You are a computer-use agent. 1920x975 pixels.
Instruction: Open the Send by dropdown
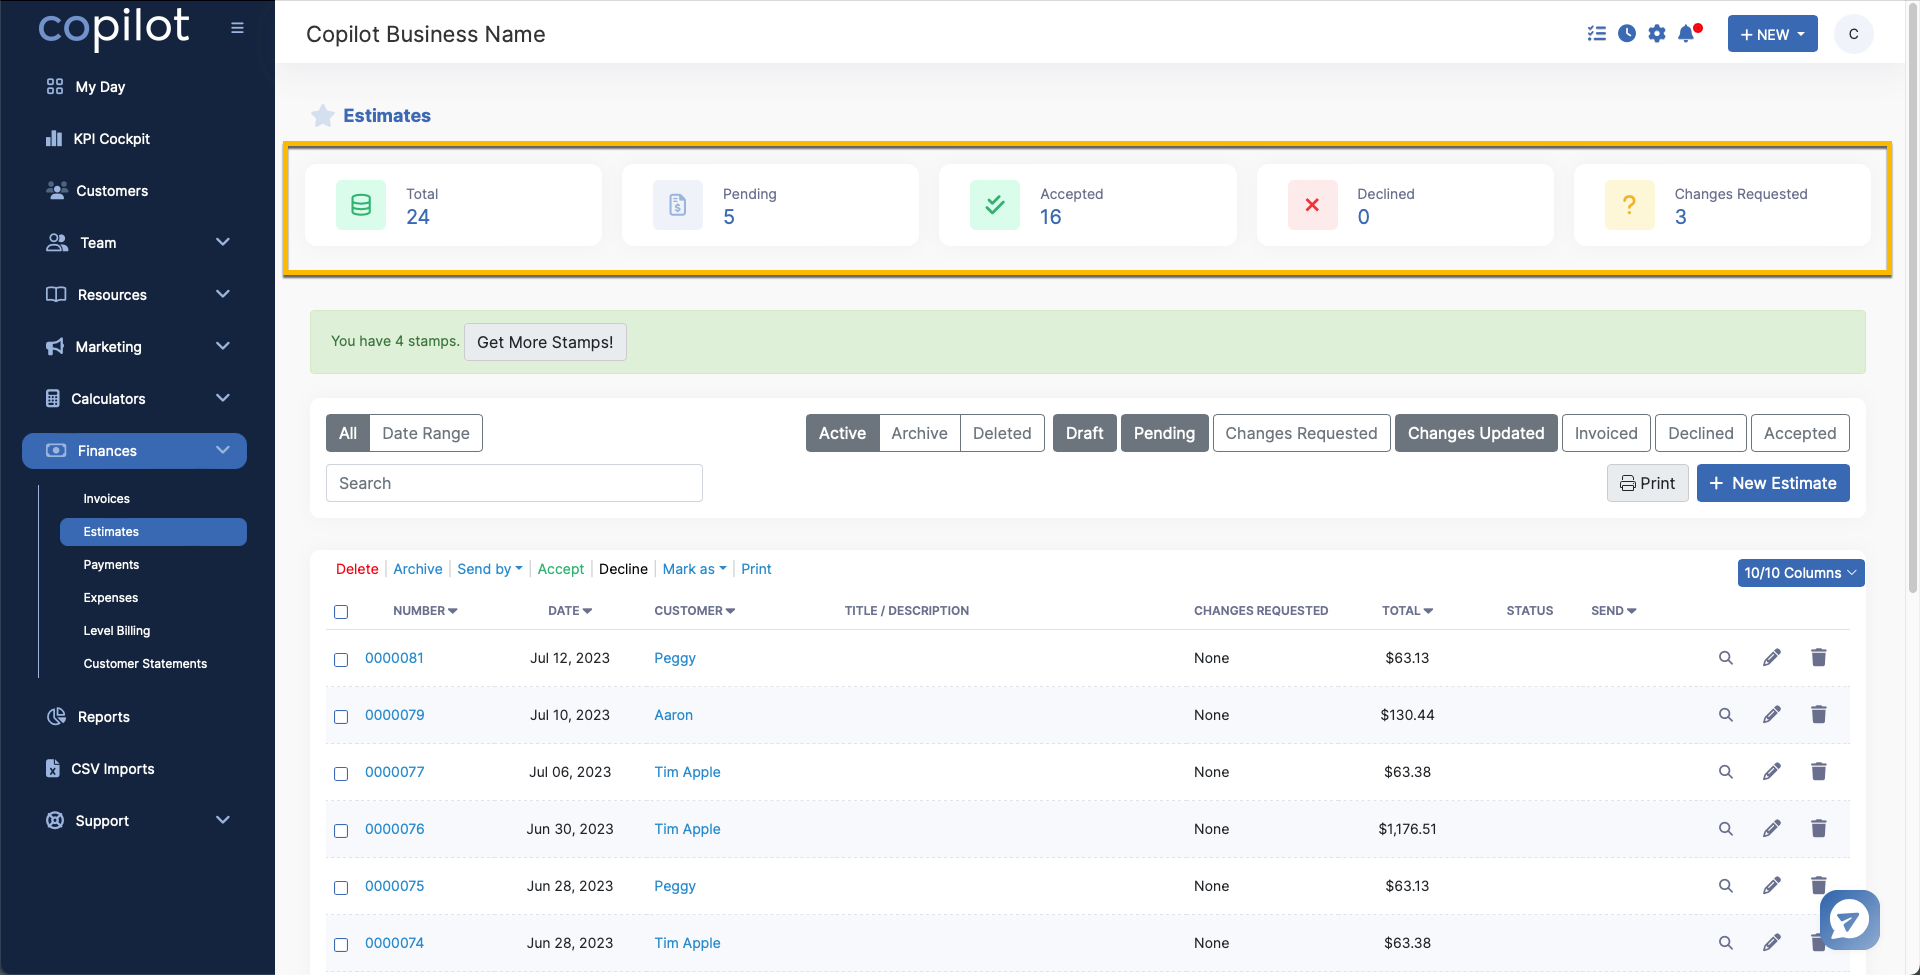(490, 569)
